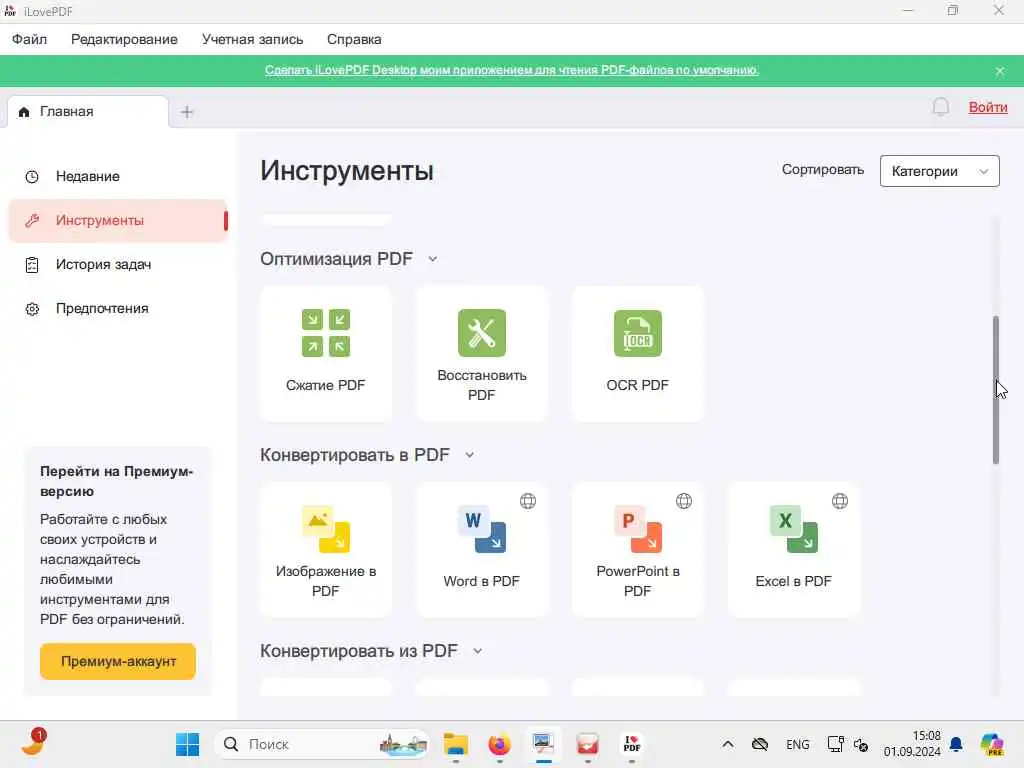The width and height of the screenshot is (1024, 768).
Task: Open taskbar clock 15:08
Action: [x=912, y=744]
